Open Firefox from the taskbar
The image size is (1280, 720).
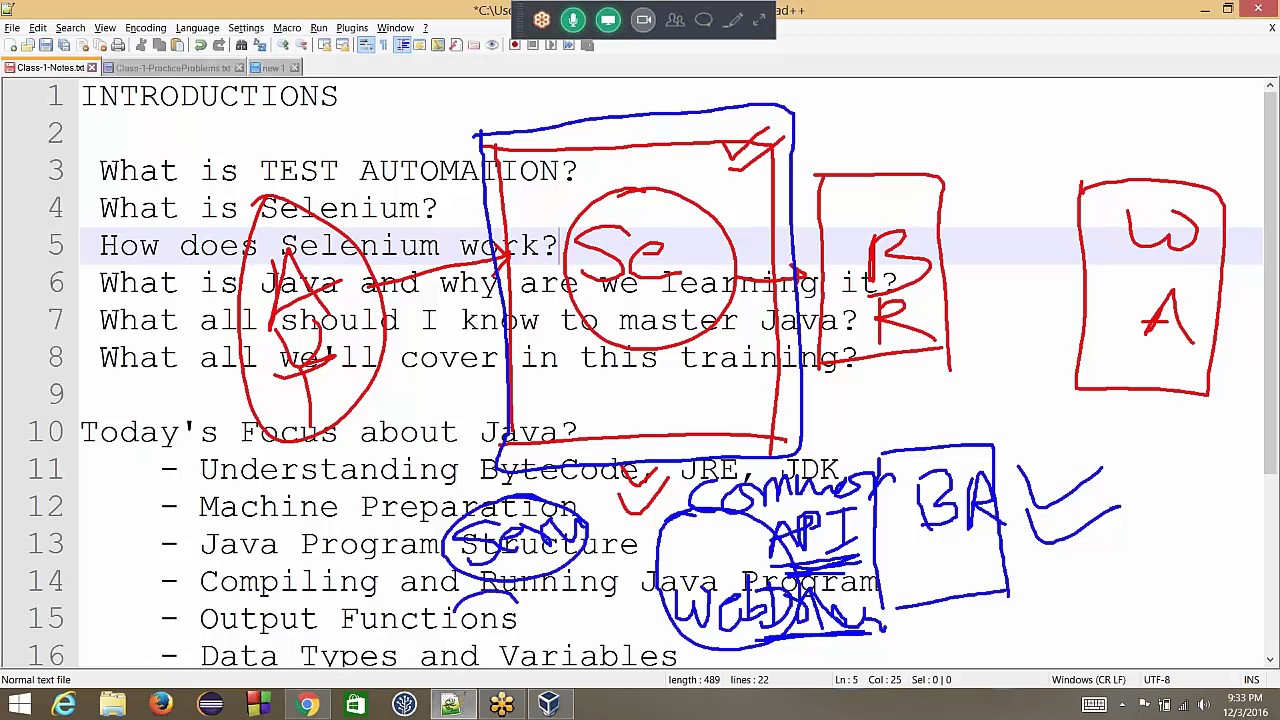[161, 705]
